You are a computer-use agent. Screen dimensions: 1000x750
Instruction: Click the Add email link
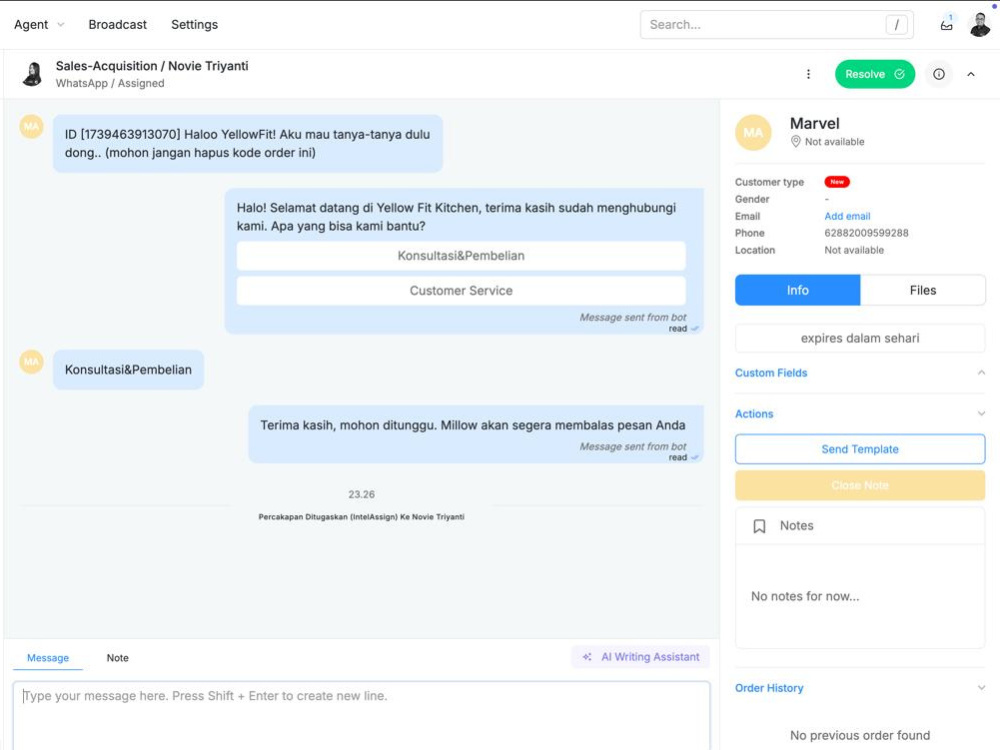(847, 216)
